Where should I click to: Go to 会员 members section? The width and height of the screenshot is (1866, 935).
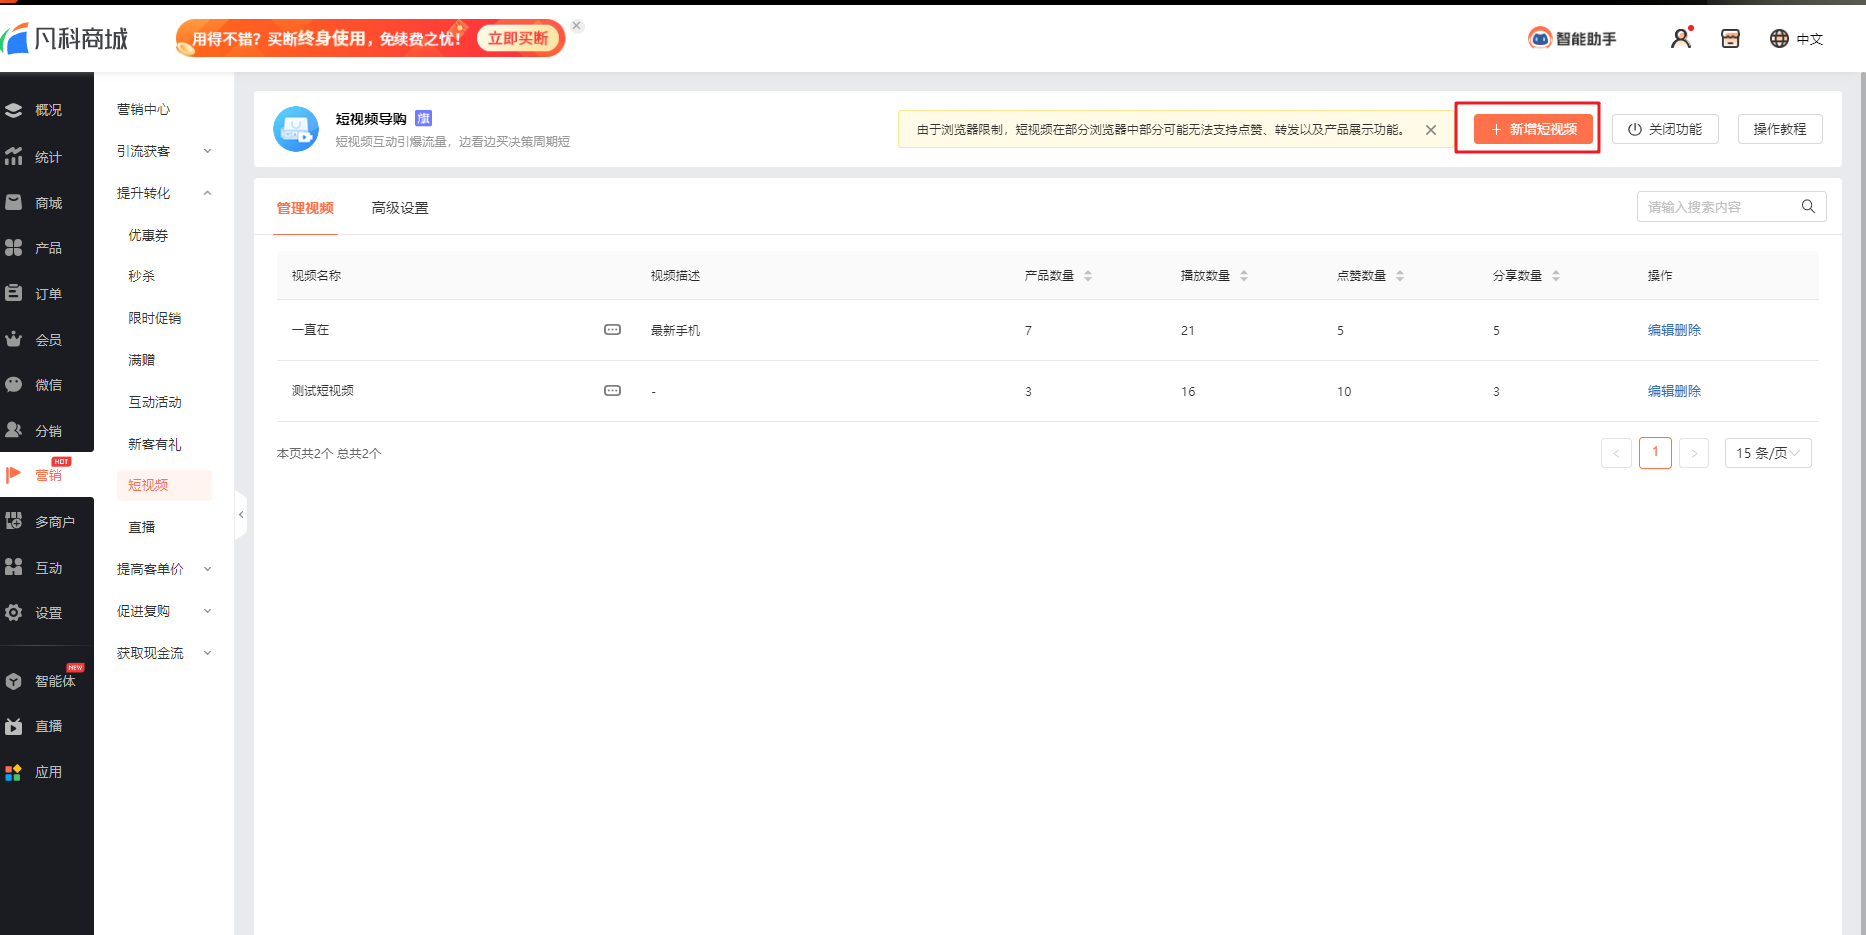click(47, 340)
